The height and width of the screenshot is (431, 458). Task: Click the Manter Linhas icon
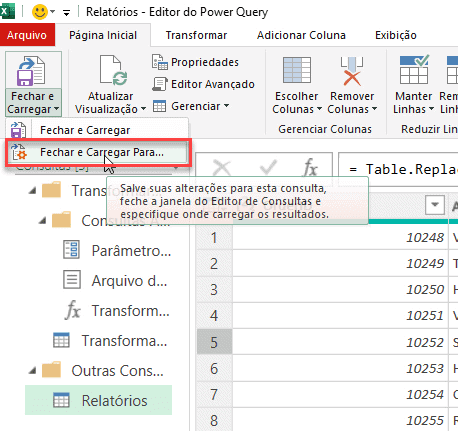click(414, 69)
